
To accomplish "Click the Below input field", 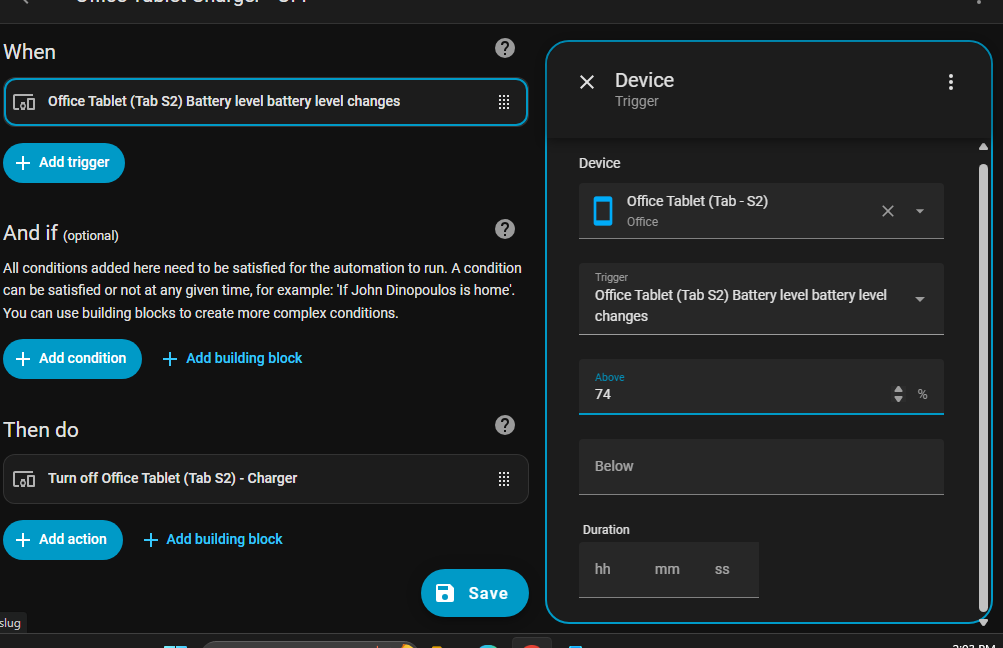I will click(761, 466).
